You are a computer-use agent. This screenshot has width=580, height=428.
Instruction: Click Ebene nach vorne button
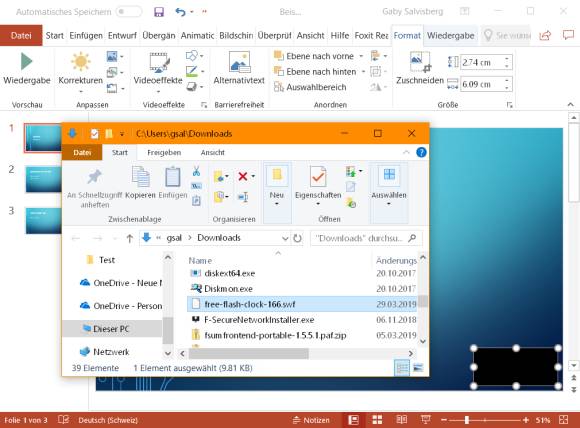coord(314,56)
